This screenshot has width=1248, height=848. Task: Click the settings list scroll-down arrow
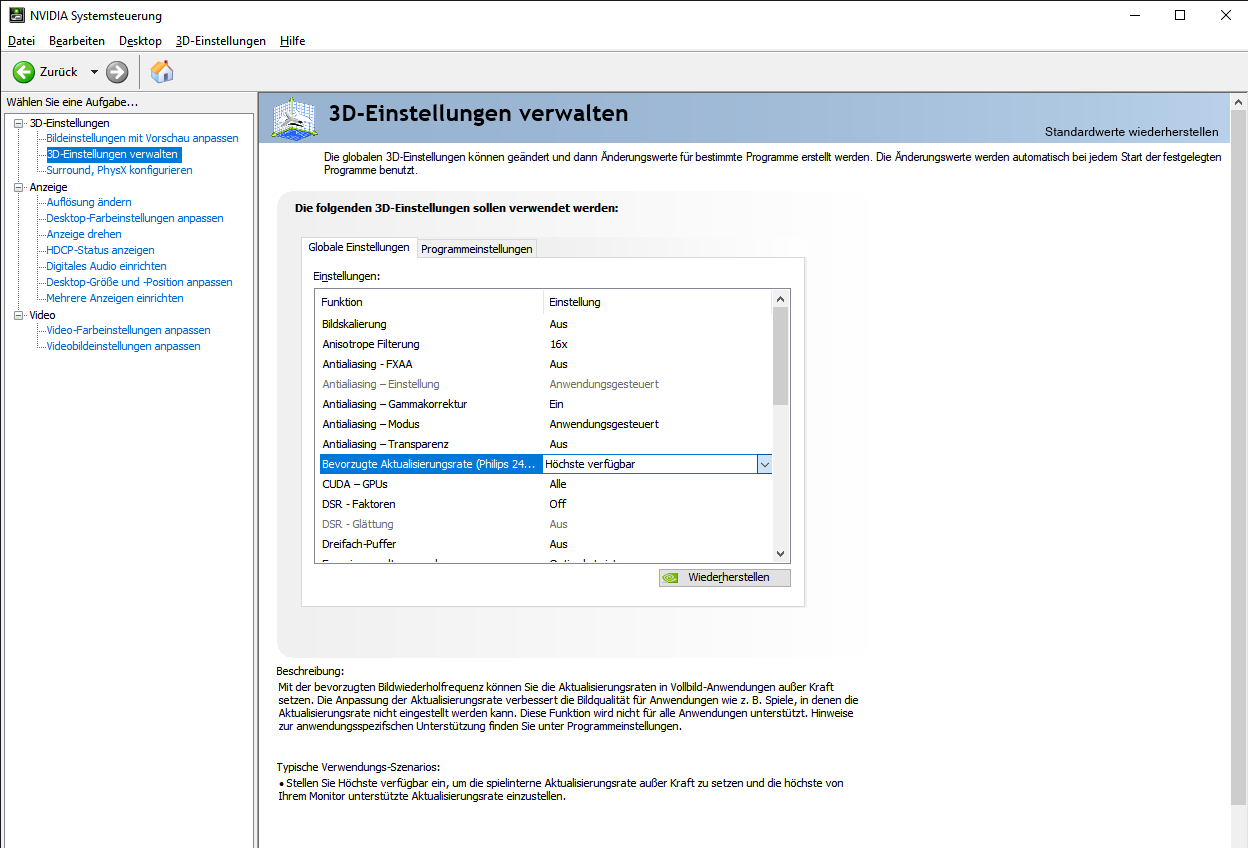[x=781, y=553]
